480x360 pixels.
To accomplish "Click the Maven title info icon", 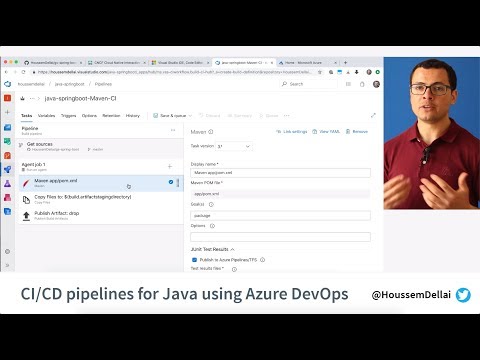I will click(x=211, y=132).
